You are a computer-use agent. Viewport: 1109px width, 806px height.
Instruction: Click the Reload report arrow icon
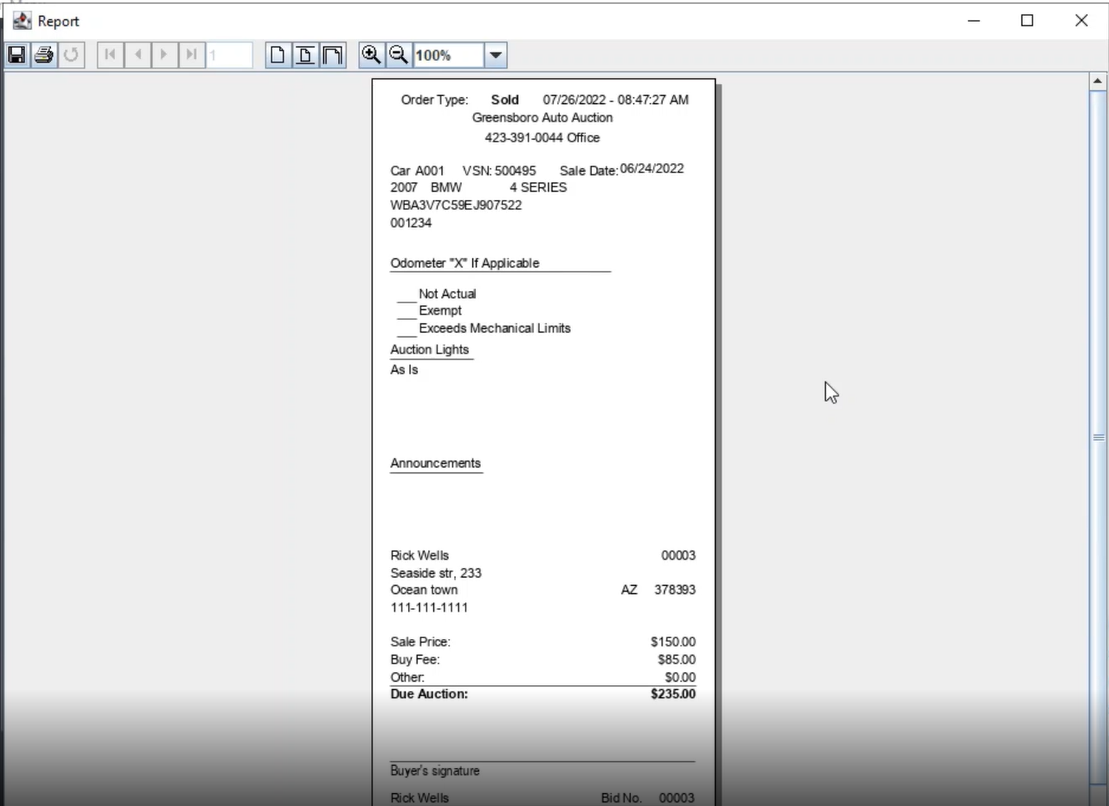tap(71, 55)
